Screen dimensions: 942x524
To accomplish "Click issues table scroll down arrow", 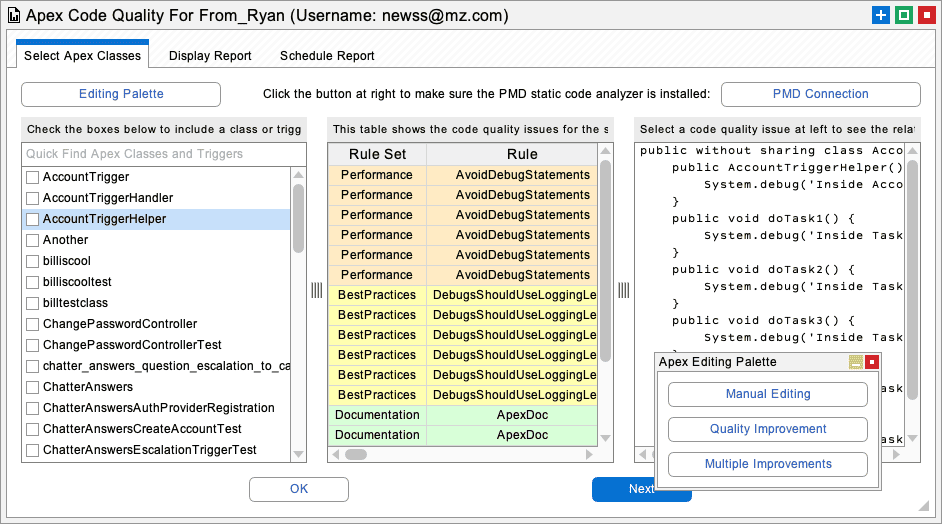I will pos(605,438).
